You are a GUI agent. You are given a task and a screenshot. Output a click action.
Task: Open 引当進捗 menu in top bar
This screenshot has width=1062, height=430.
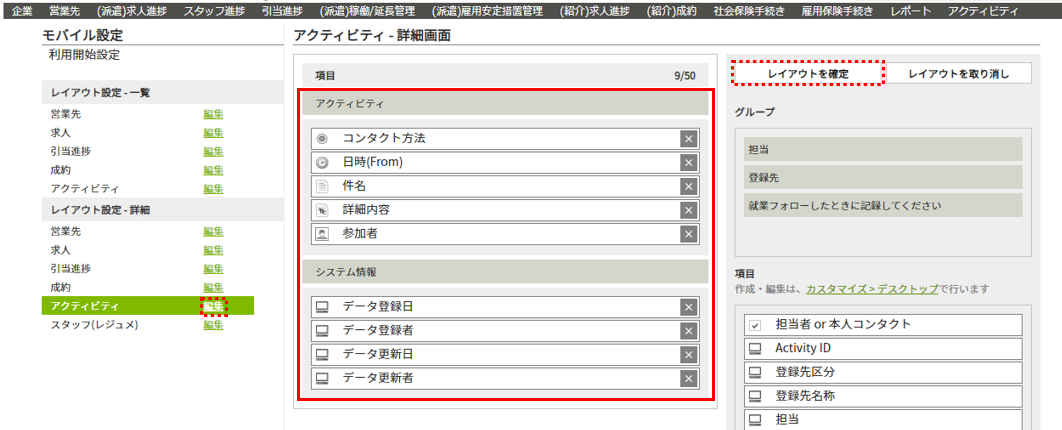point(284,11)
